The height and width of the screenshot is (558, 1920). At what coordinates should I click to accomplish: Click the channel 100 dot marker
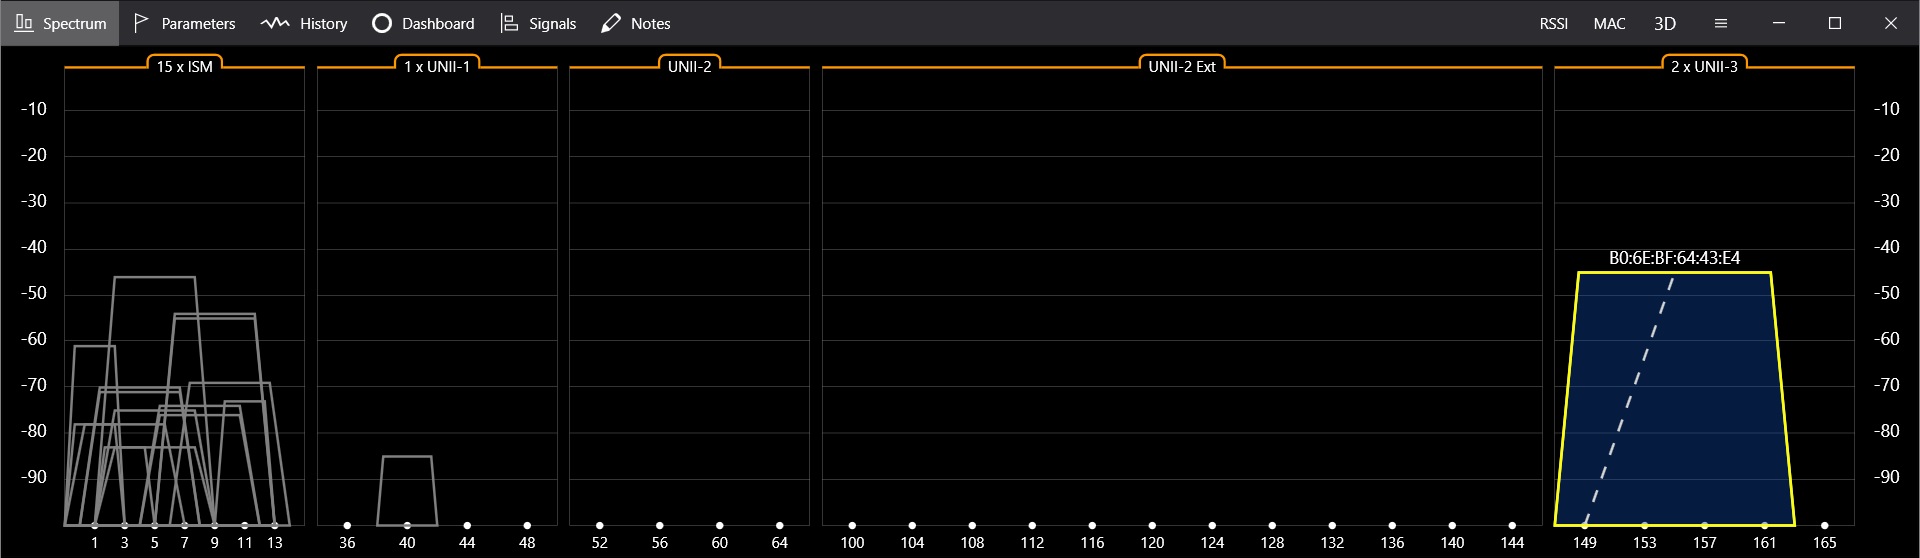point(852,525)
